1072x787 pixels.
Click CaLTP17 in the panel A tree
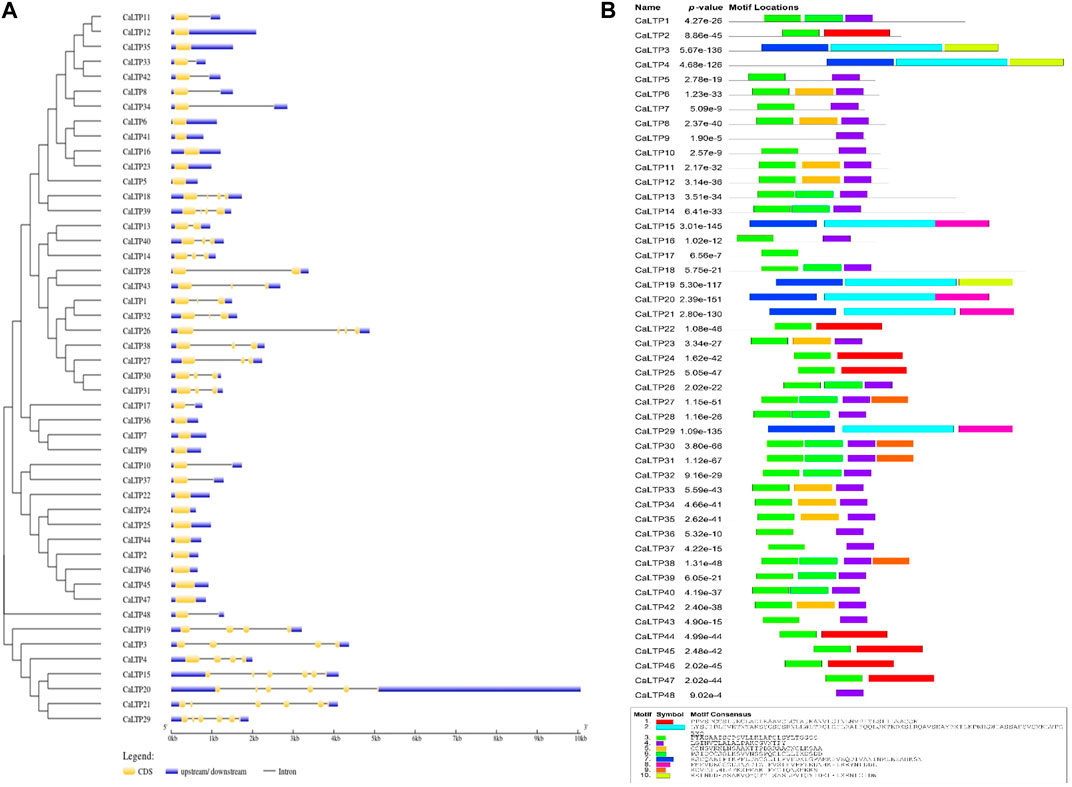(x=137, y=405)
